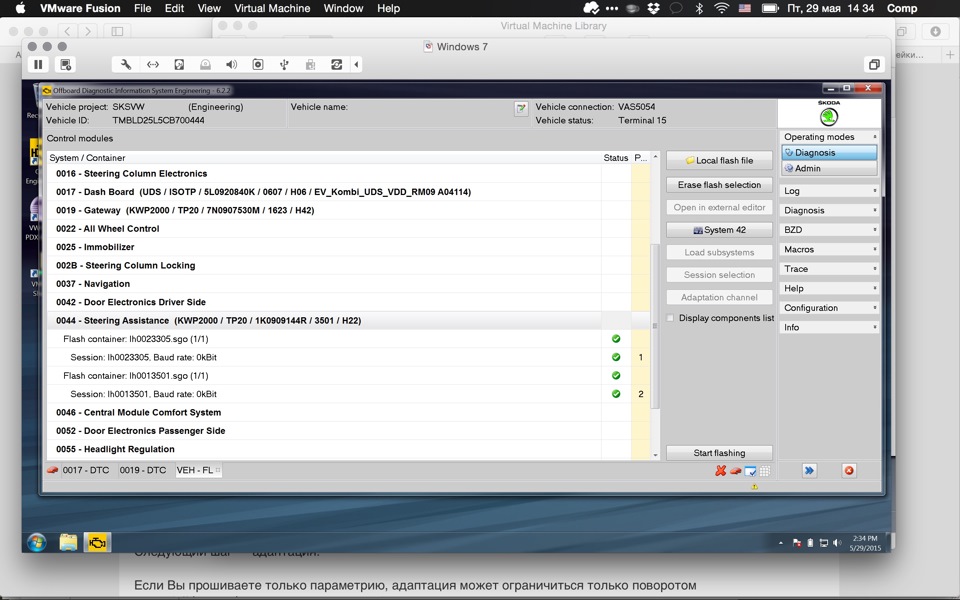The width and height of the screenshot is (960, 600).
Task: Open the VMware sound device icon
Action: click(x=231, y=64)
